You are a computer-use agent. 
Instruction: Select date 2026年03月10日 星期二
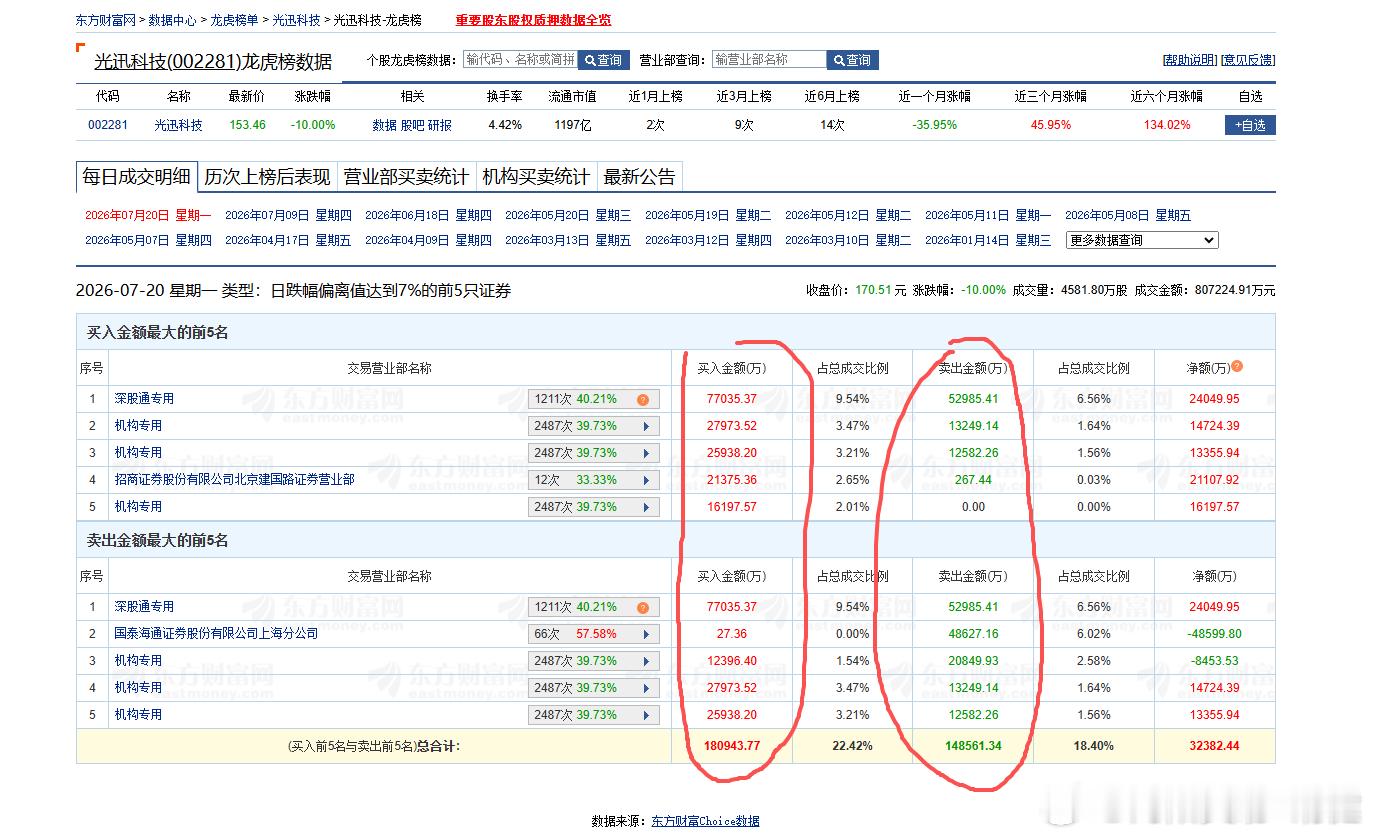(848, 240)
